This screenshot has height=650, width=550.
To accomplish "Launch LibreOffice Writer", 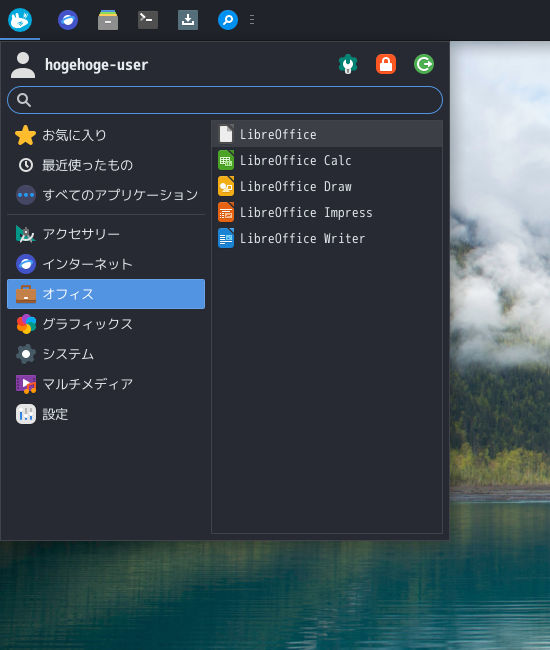I will click(x=327, y=238).
